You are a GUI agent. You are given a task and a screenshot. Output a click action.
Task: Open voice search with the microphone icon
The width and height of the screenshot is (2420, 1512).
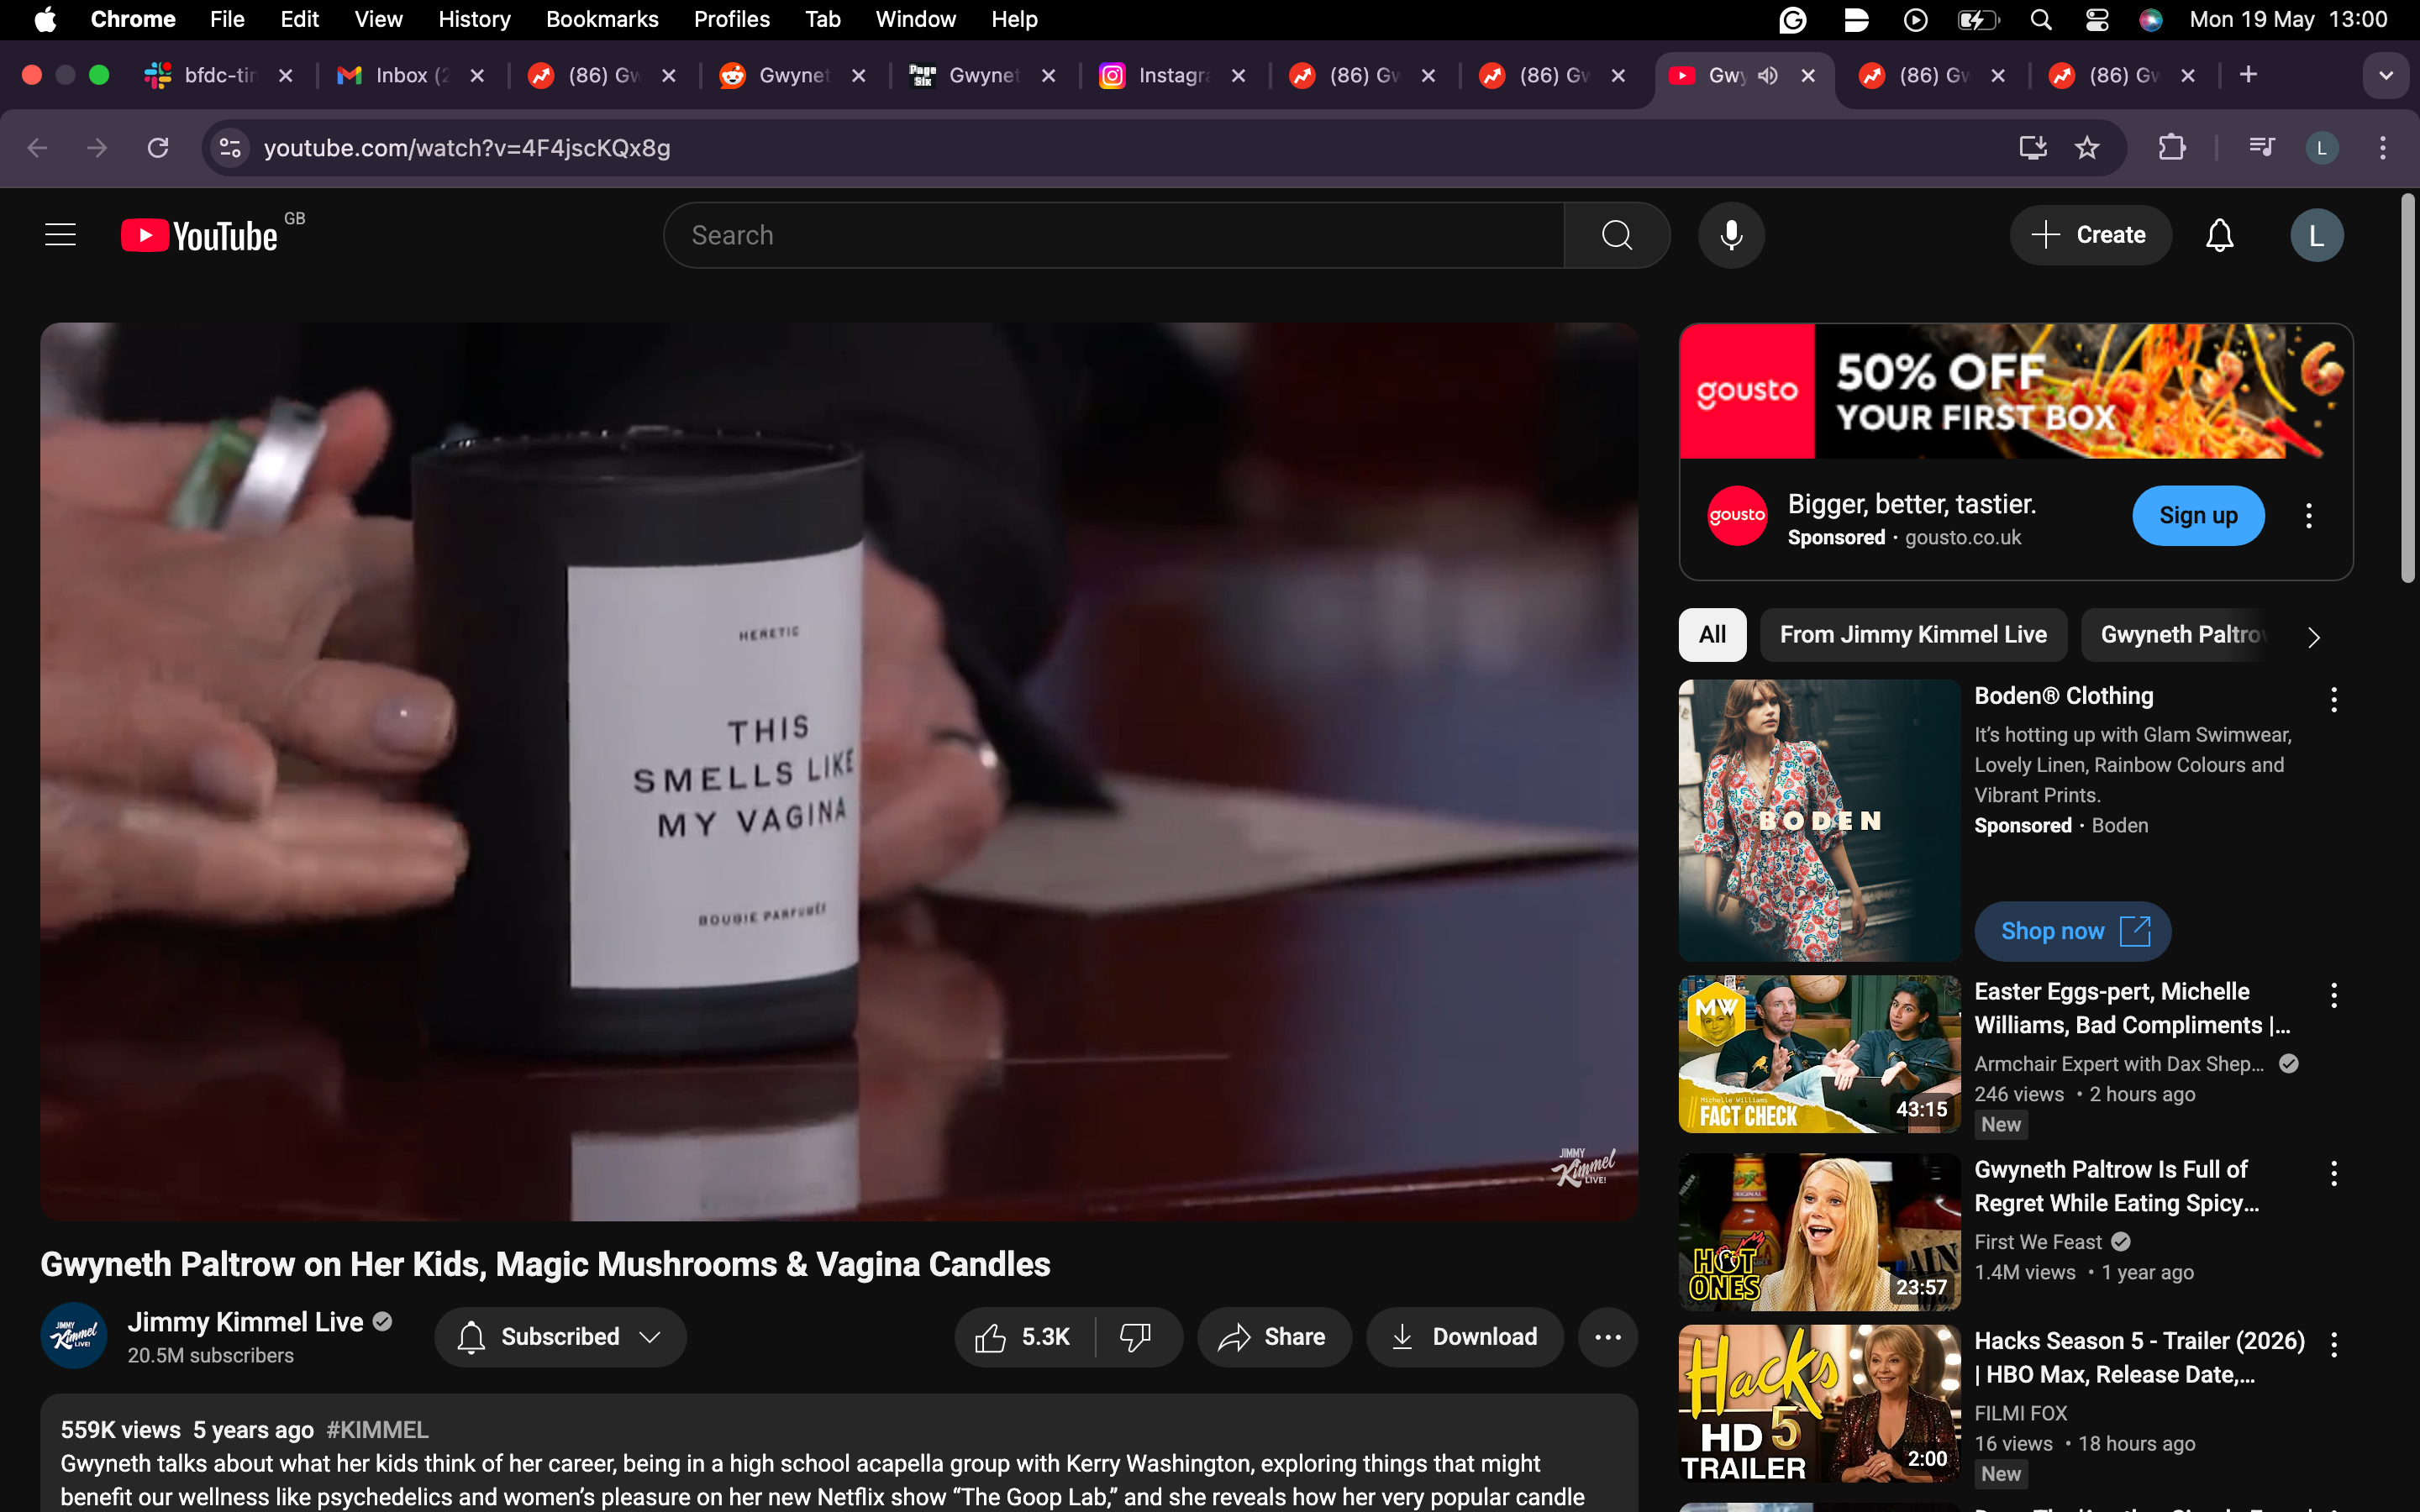[1731, 235]
